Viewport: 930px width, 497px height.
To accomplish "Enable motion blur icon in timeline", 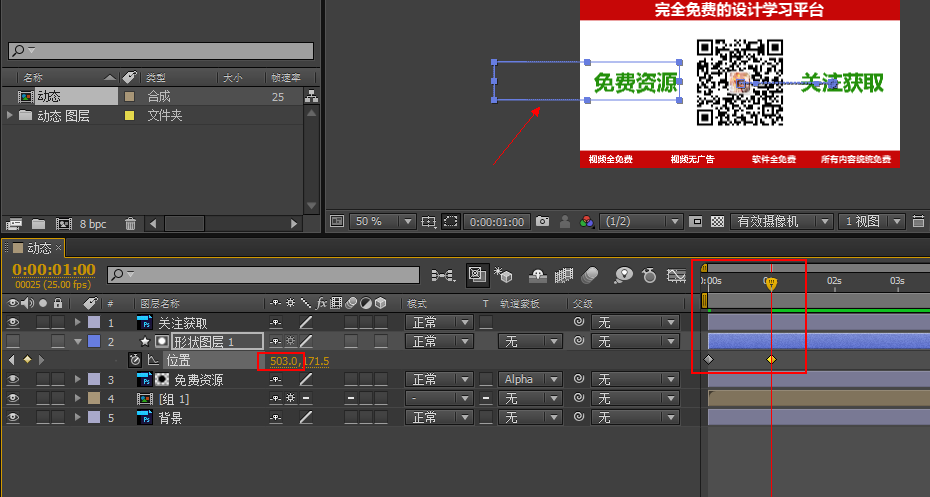I will coord(590,275).
